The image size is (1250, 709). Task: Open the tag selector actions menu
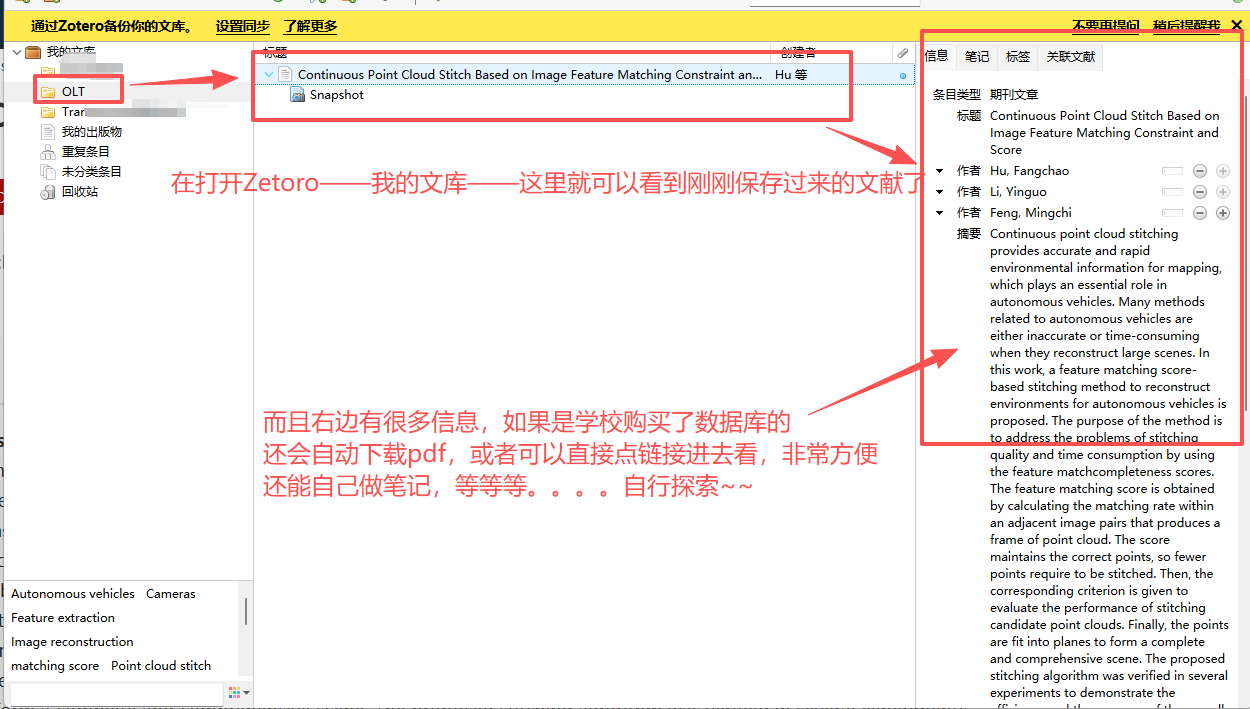pyautogui.click(x=238, y=692)
